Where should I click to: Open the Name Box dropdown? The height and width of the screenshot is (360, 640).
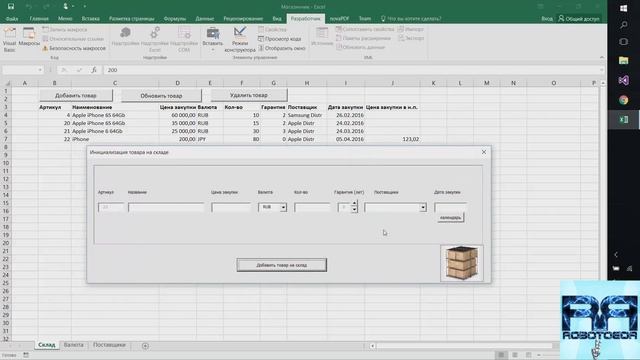click(x=40, y=70)
